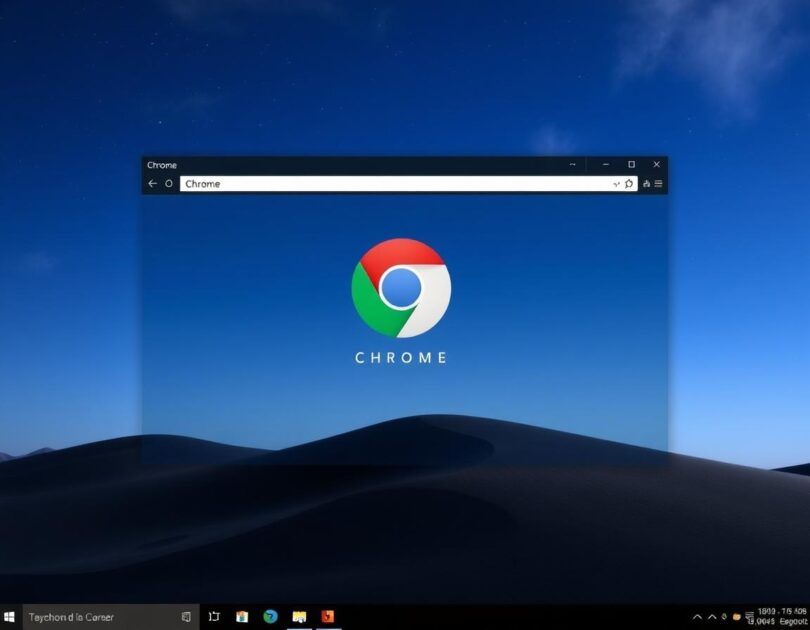Click the icon inside the taskbar search box
Screen dimensions: 810x630
click(x=186, y=617)
